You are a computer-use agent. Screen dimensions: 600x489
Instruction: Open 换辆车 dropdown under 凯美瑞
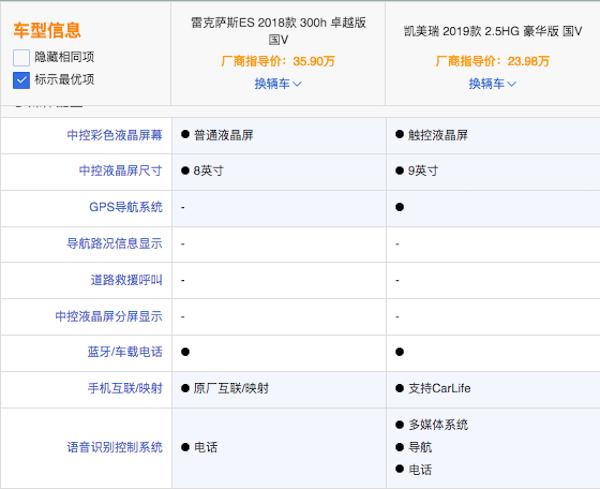pyautogui.click(x=492, y=83)
